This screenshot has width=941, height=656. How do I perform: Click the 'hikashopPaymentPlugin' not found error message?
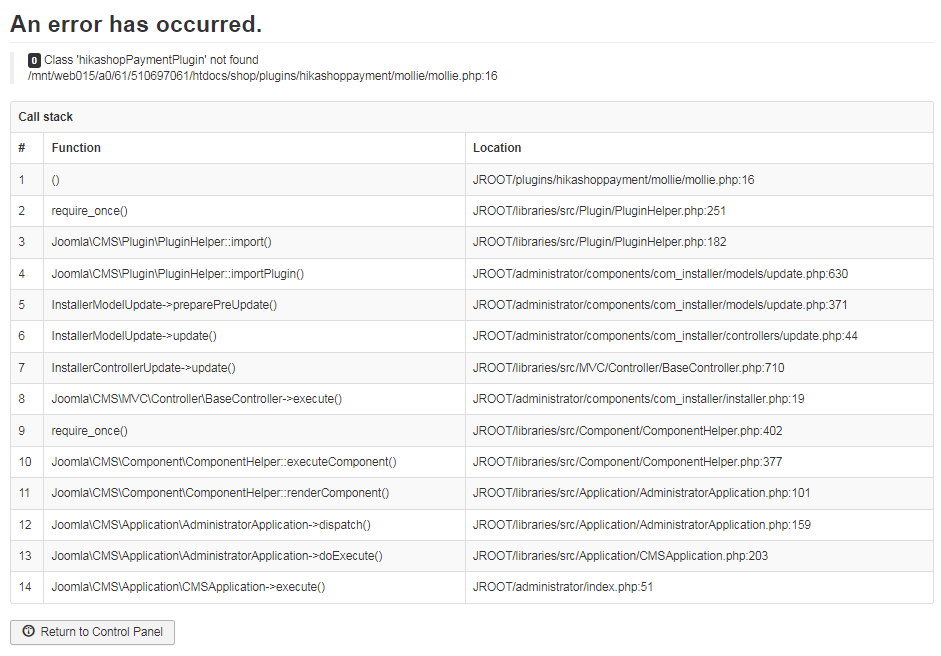pyautogui.click(x=151, y=61)
